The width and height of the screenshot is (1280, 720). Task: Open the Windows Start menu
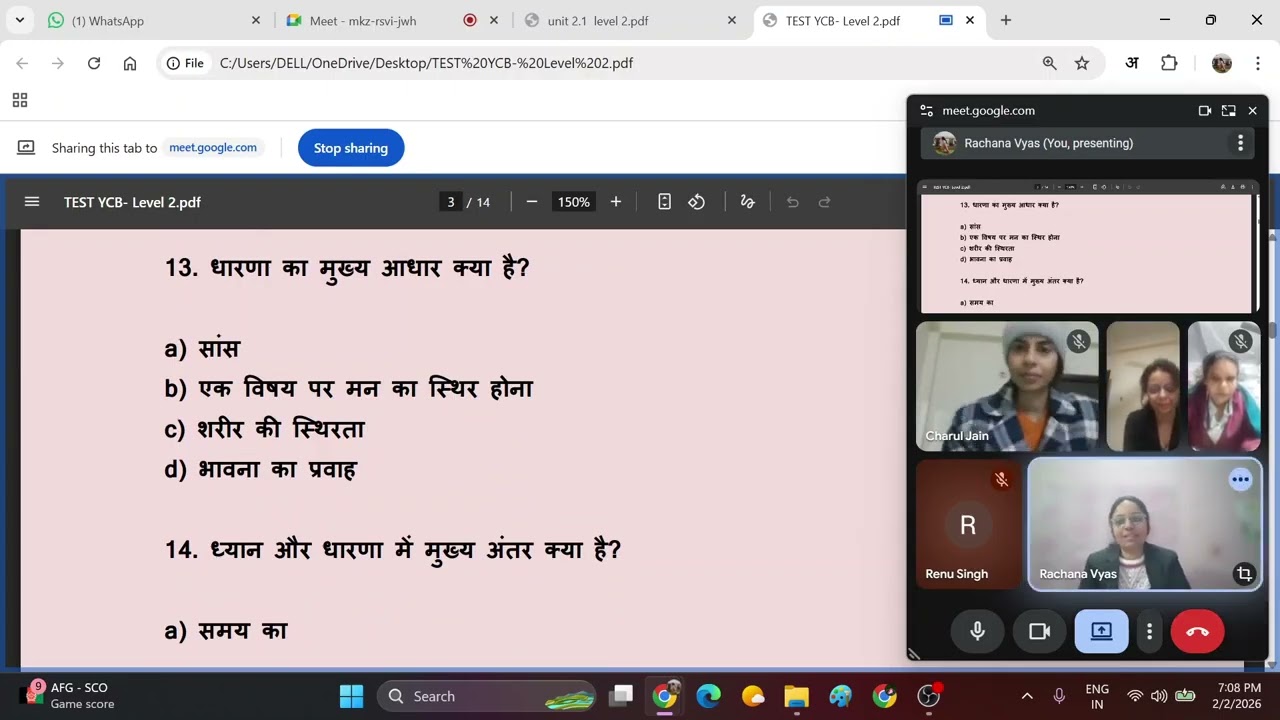tap(351, 696)
